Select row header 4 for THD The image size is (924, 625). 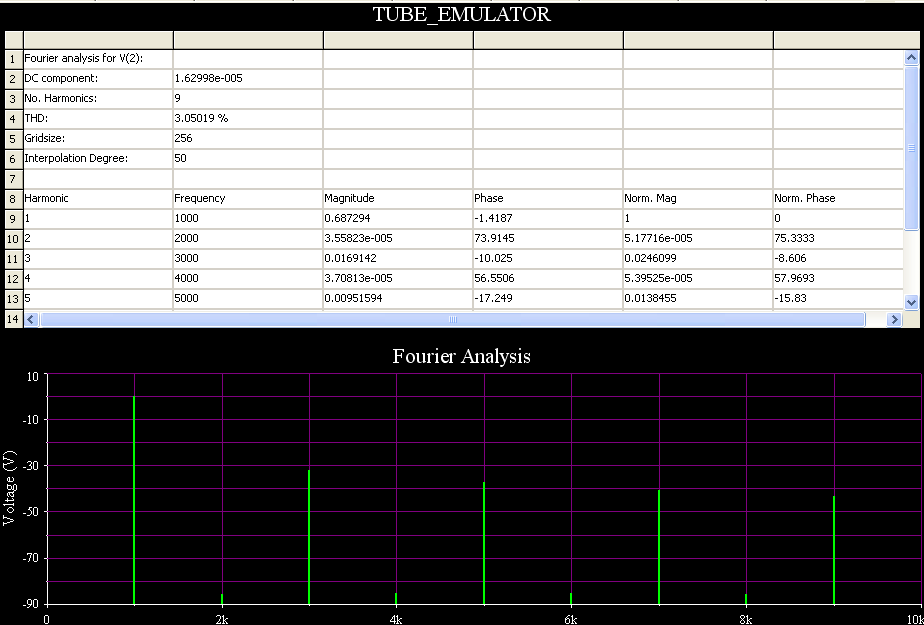(14, 118)
